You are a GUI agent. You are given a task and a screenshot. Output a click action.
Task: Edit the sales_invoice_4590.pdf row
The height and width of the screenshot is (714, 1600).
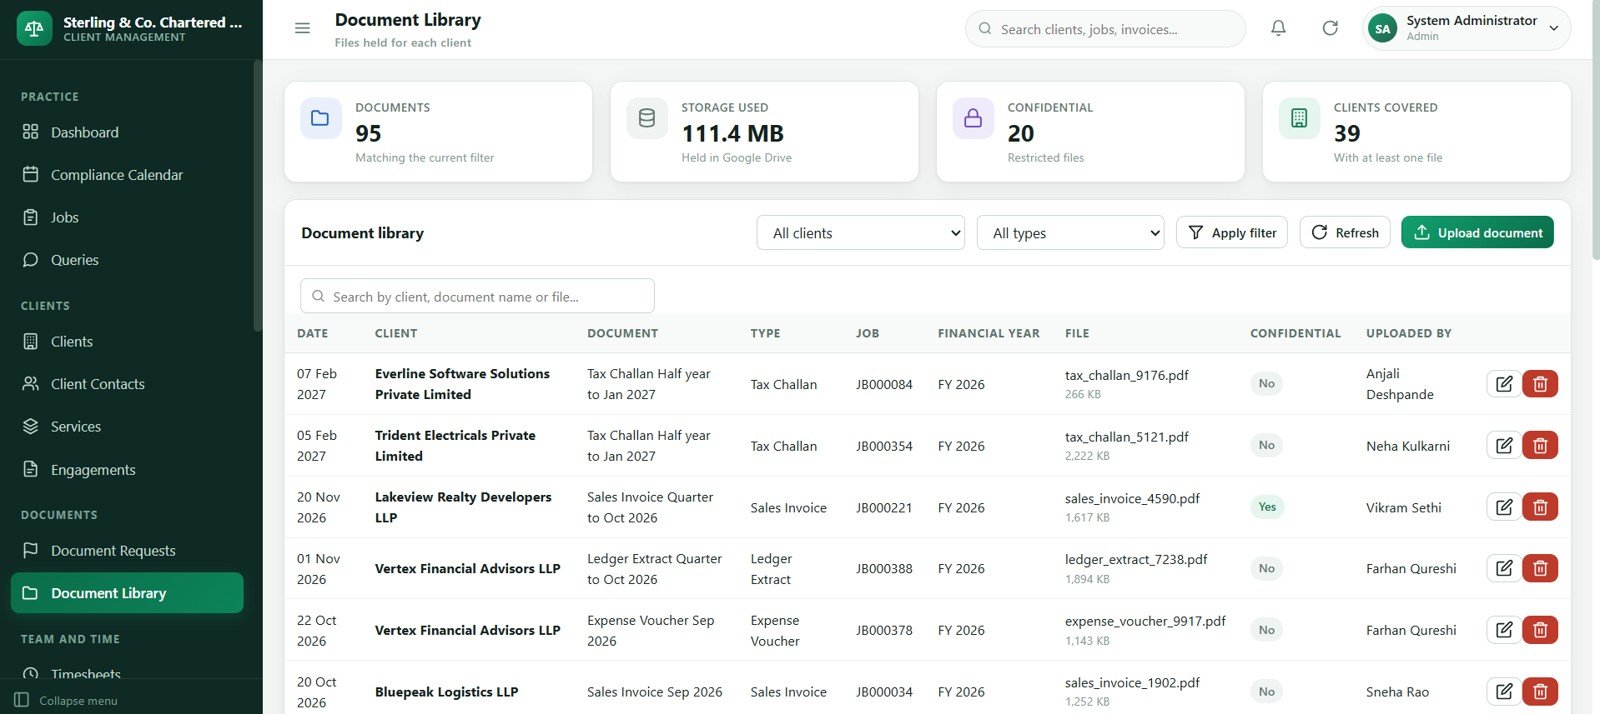1504,507
